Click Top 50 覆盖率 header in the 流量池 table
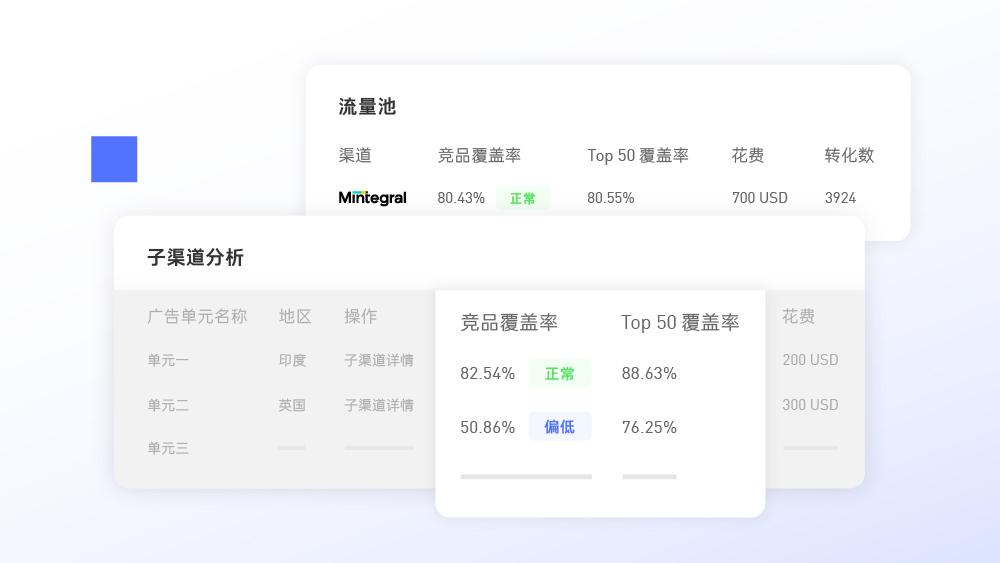The height and width of the screenshot is (563, 1000). 638,155
